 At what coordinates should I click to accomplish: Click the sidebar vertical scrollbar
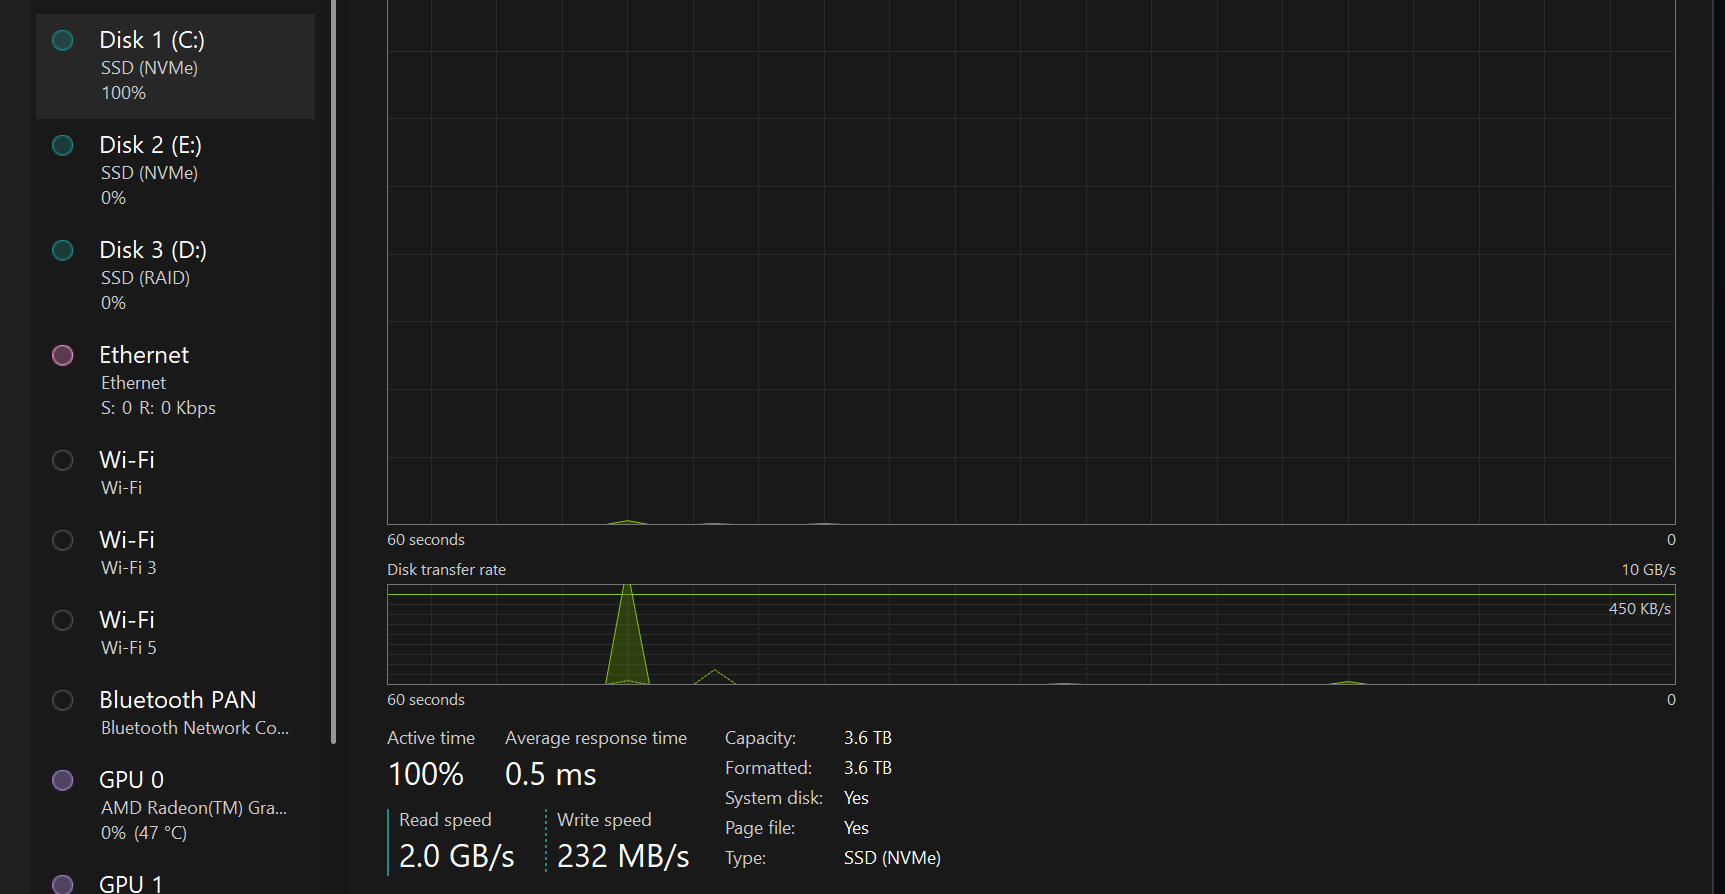(x=333, y=372)
